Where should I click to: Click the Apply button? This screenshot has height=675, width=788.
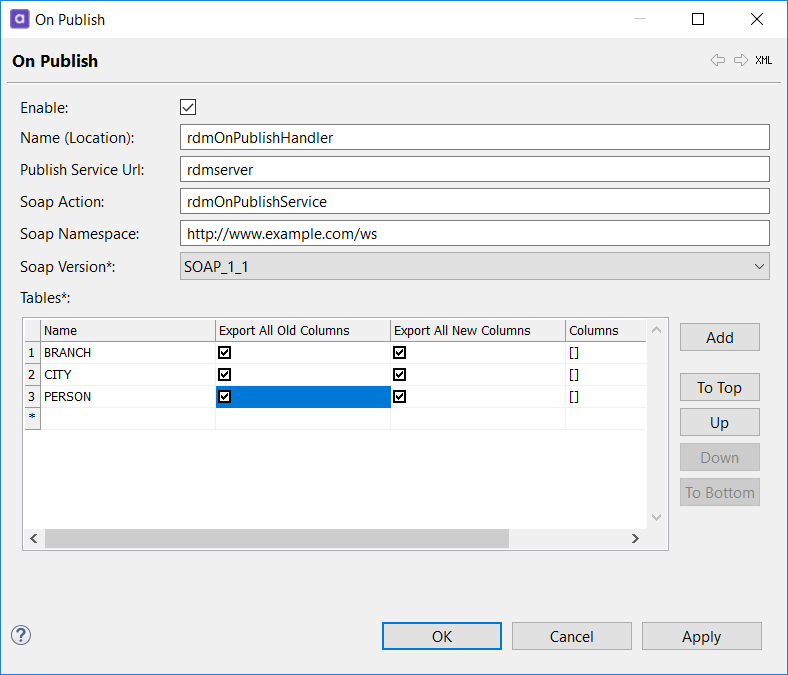coord(701,636)
